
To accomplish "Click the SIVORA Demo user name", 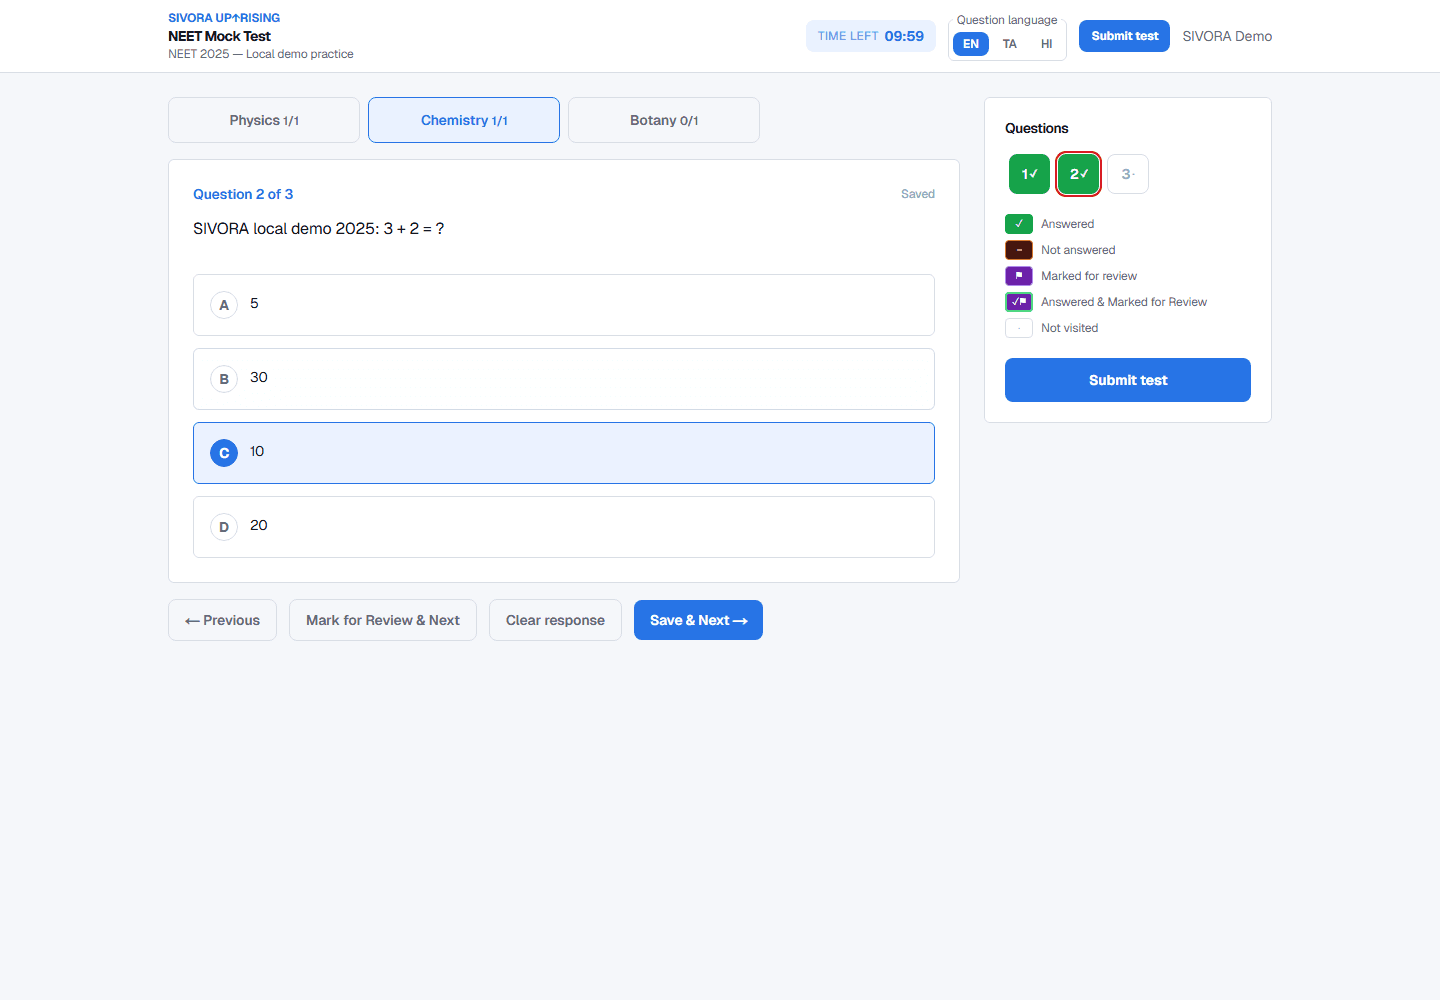I will click(x=1227, y=36).
